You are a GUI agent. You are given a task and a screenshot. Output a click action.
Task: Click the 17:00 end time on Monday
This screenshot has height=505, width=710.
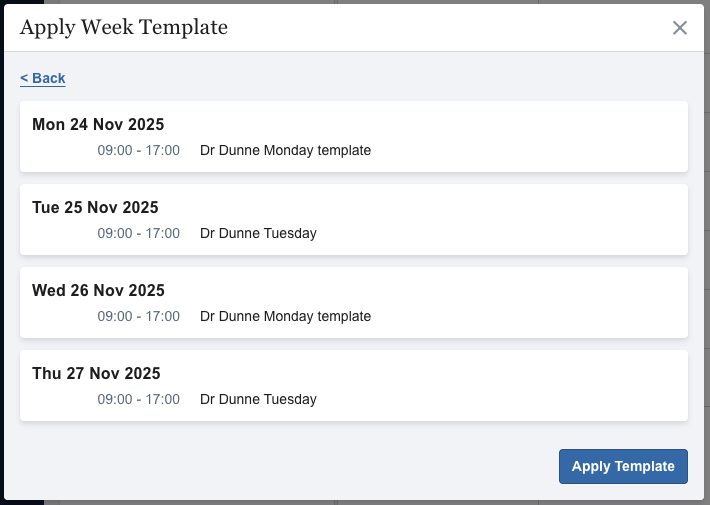pyautogui.click(x=163, y=151)
